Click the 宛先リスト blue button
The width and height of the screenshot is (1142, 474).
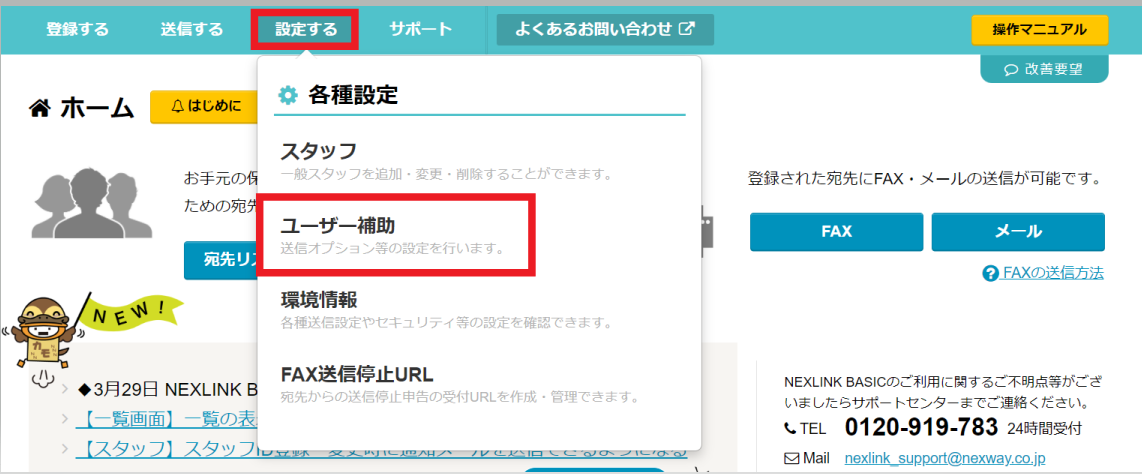221,260
